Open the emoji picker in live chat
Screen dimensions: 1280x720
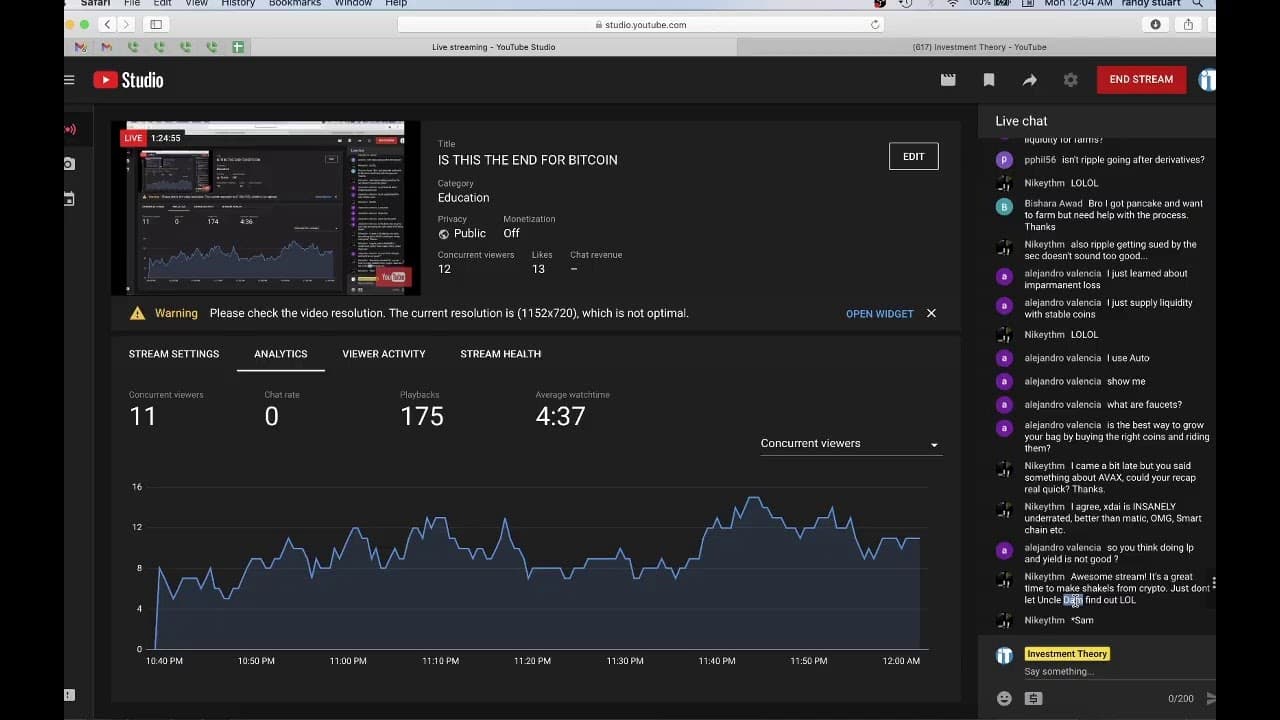tap(1004, 698)
